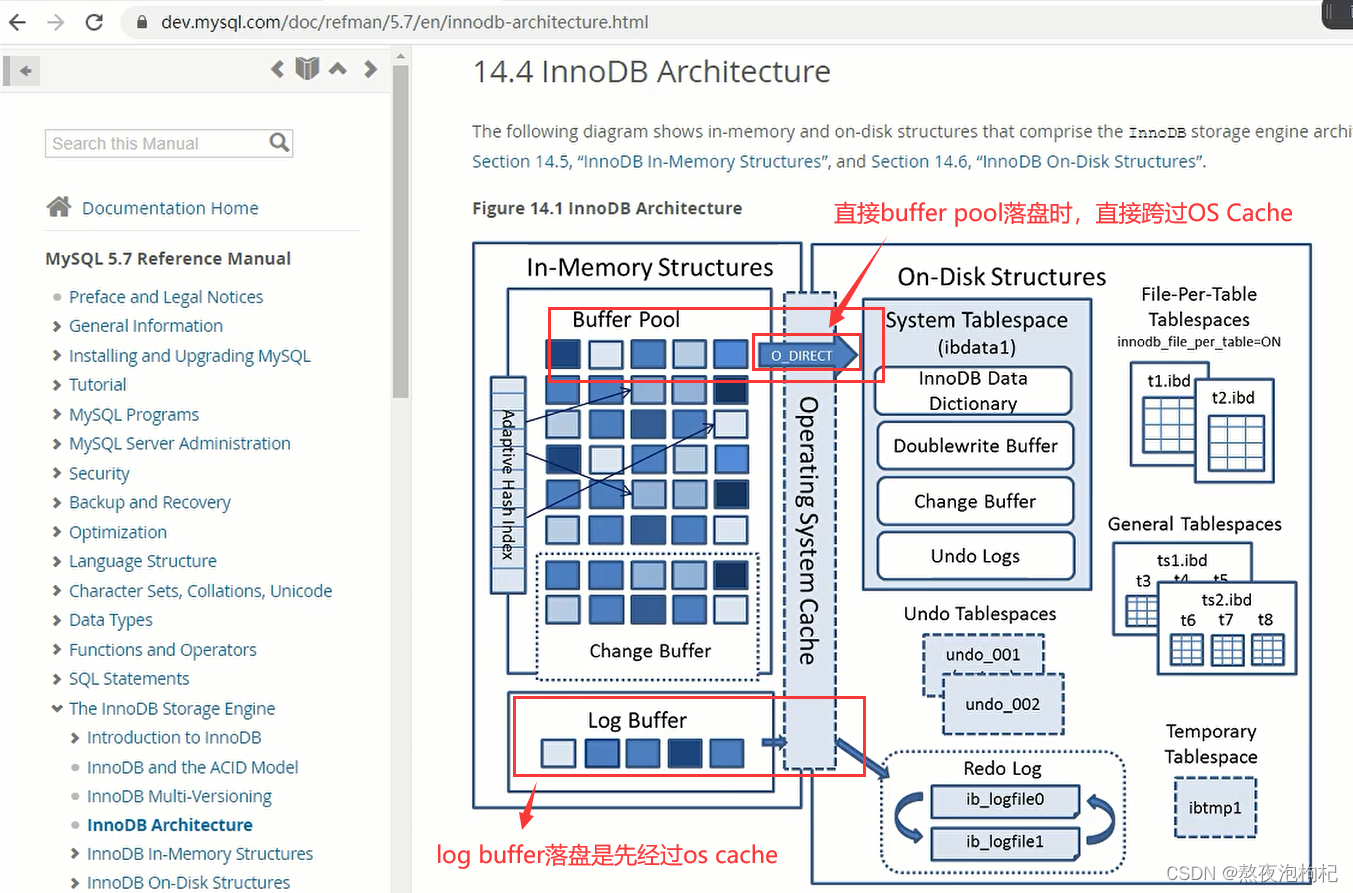Go to the previous manual page chevron
The height and width of the screenshot is (893, 1353).
point(278,69)
